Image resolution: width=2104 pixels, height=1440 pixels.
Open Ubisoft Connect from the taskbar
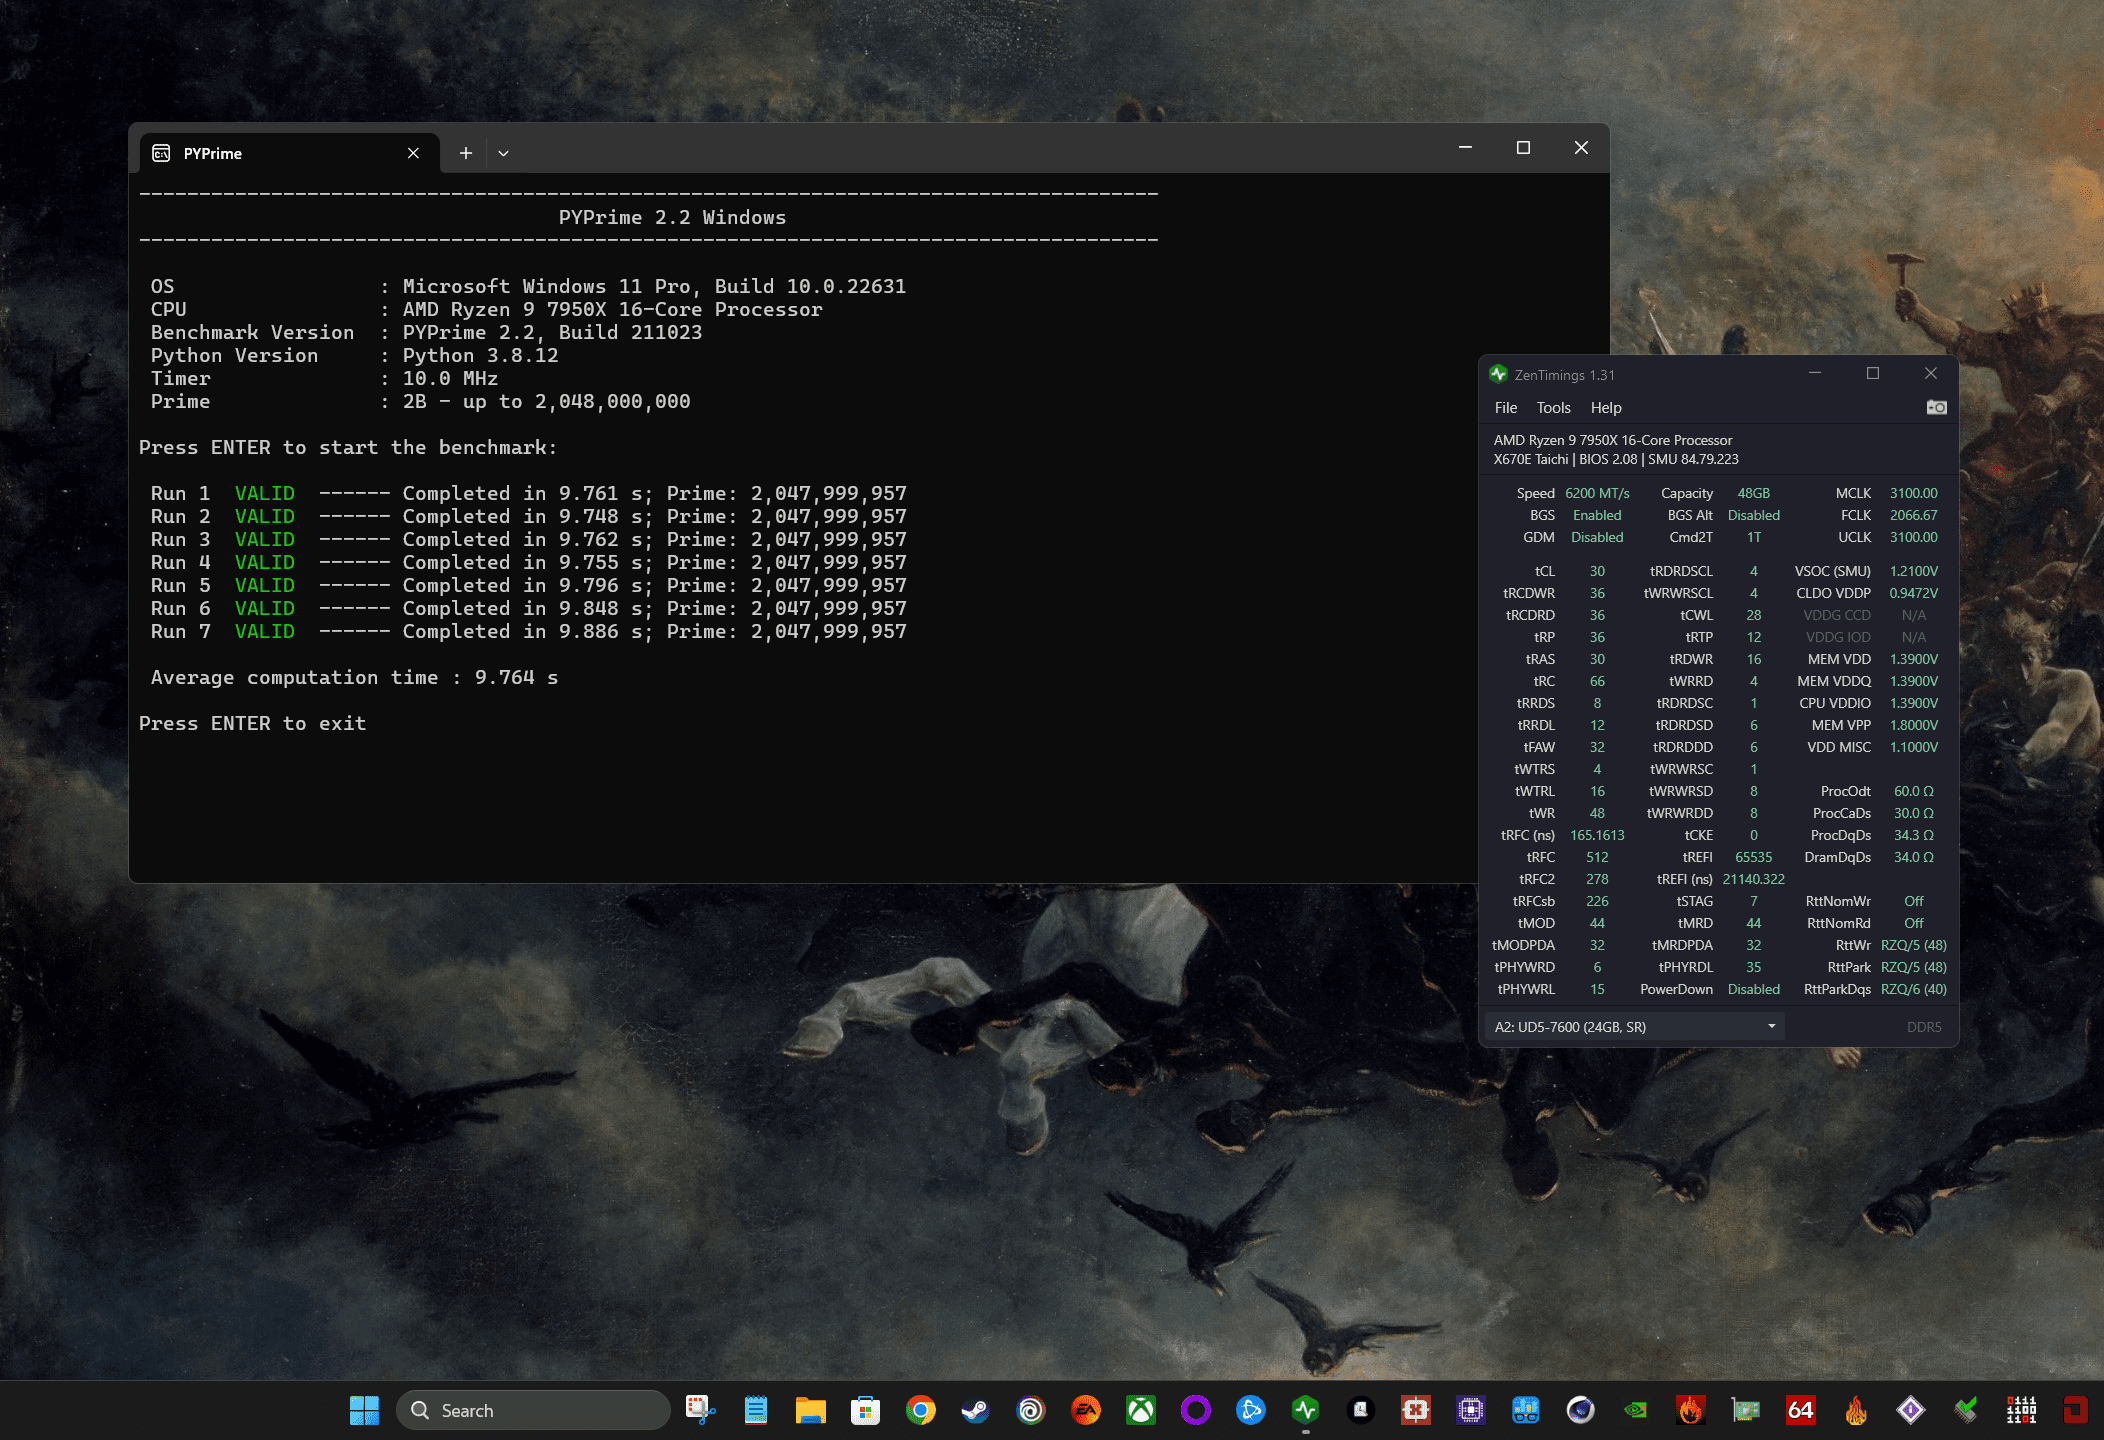tap(1030, 1410)
